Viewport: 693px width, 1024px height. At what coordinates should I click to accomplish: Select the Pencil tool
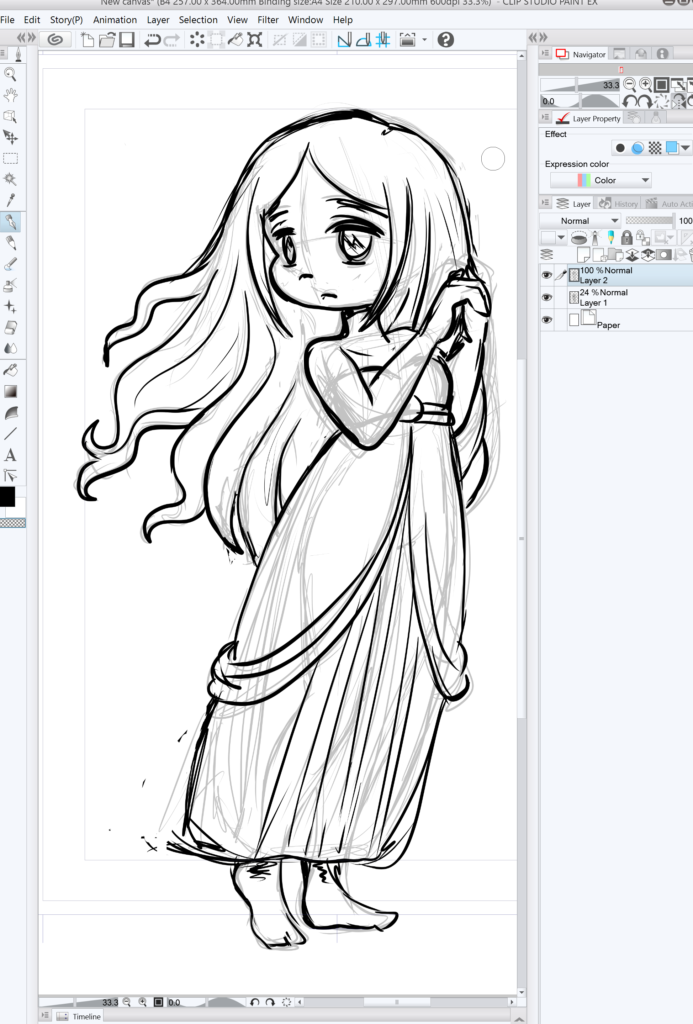(x=10, y=243)
